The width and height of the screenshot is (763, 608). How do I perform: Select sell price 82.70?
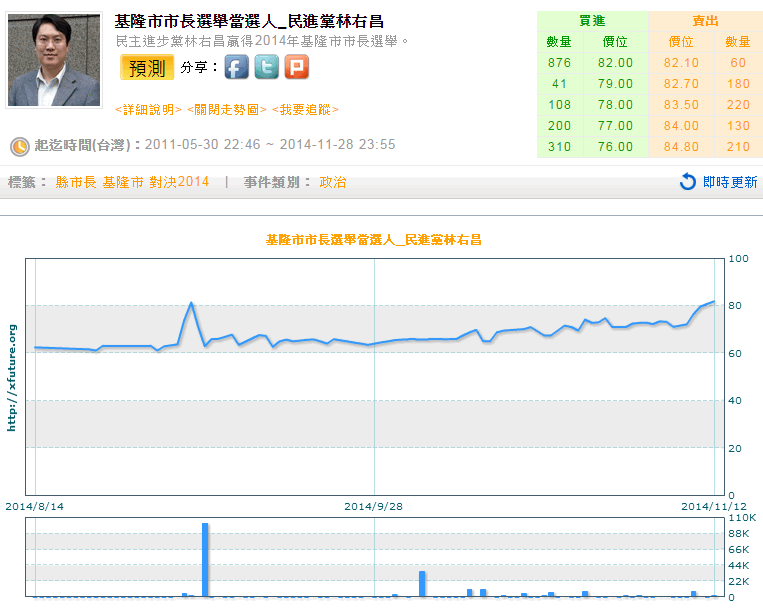tap(681, 84)
